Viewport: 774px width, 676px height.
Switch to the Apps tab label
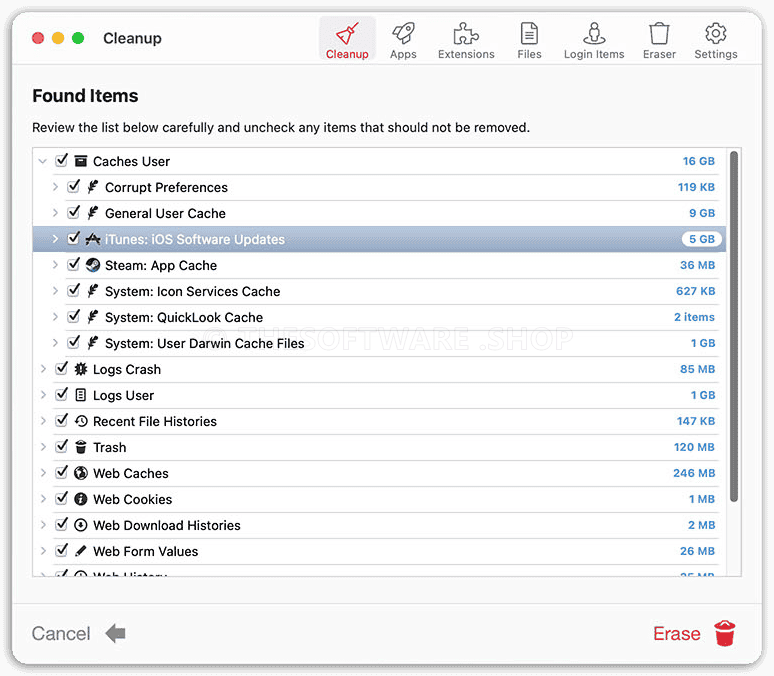click(403, 54)
